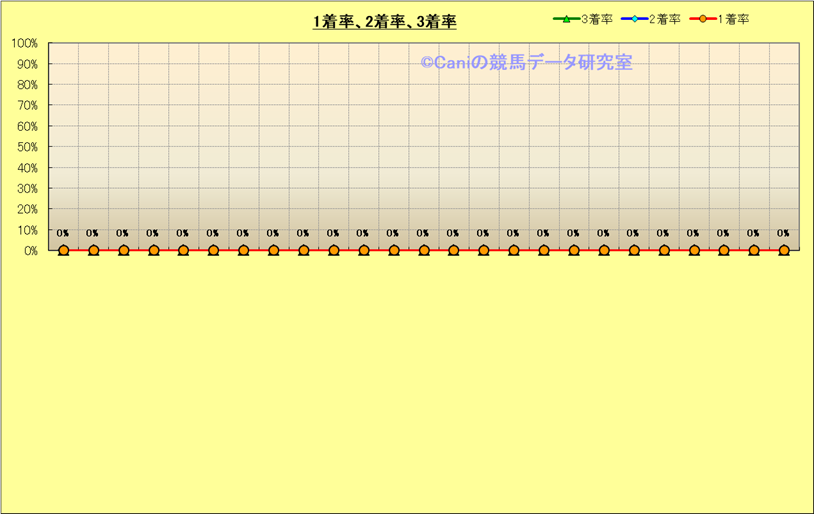Image resolution: width=814 pixels, height=514 pixels.
Task: Click the green triangle 3着率 legend marker
Action: tap(566, 19)
